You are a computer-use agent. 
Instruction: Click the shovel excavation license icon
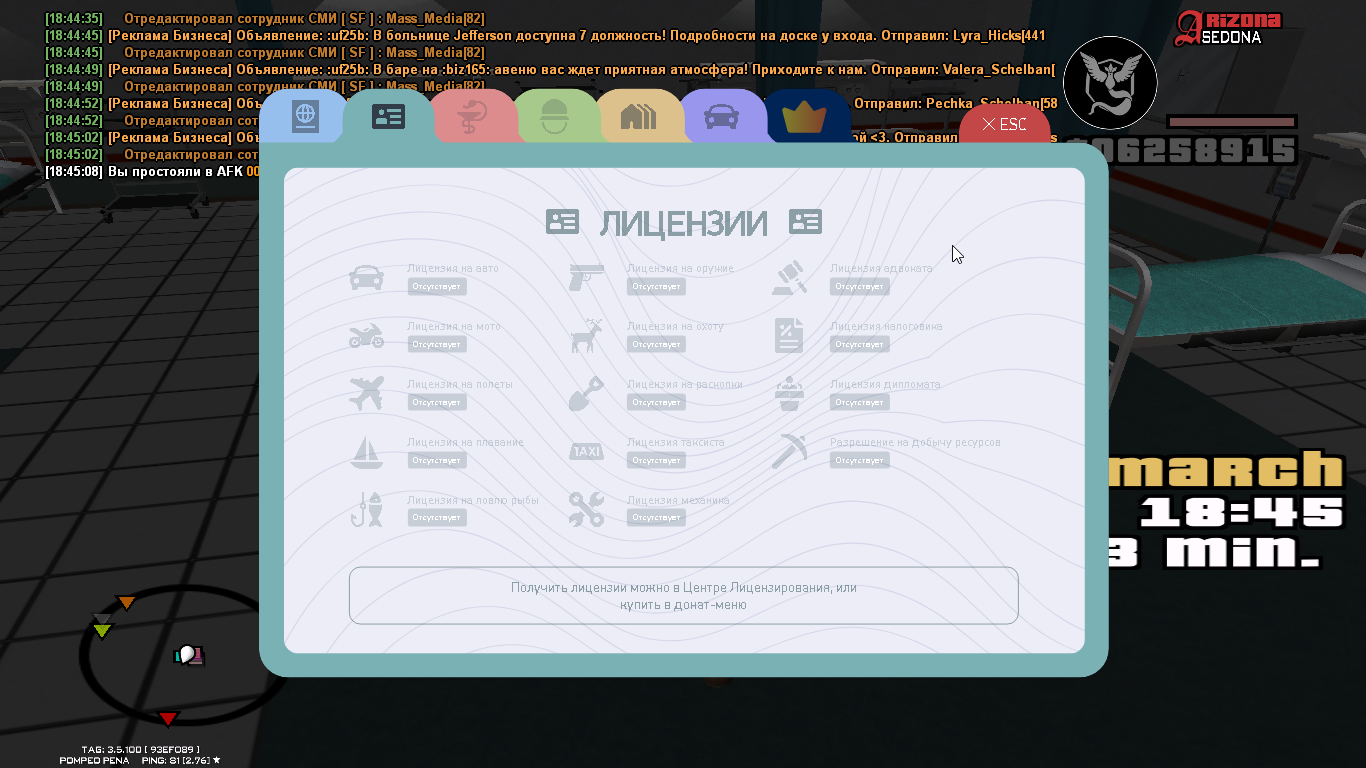(587, 394)
